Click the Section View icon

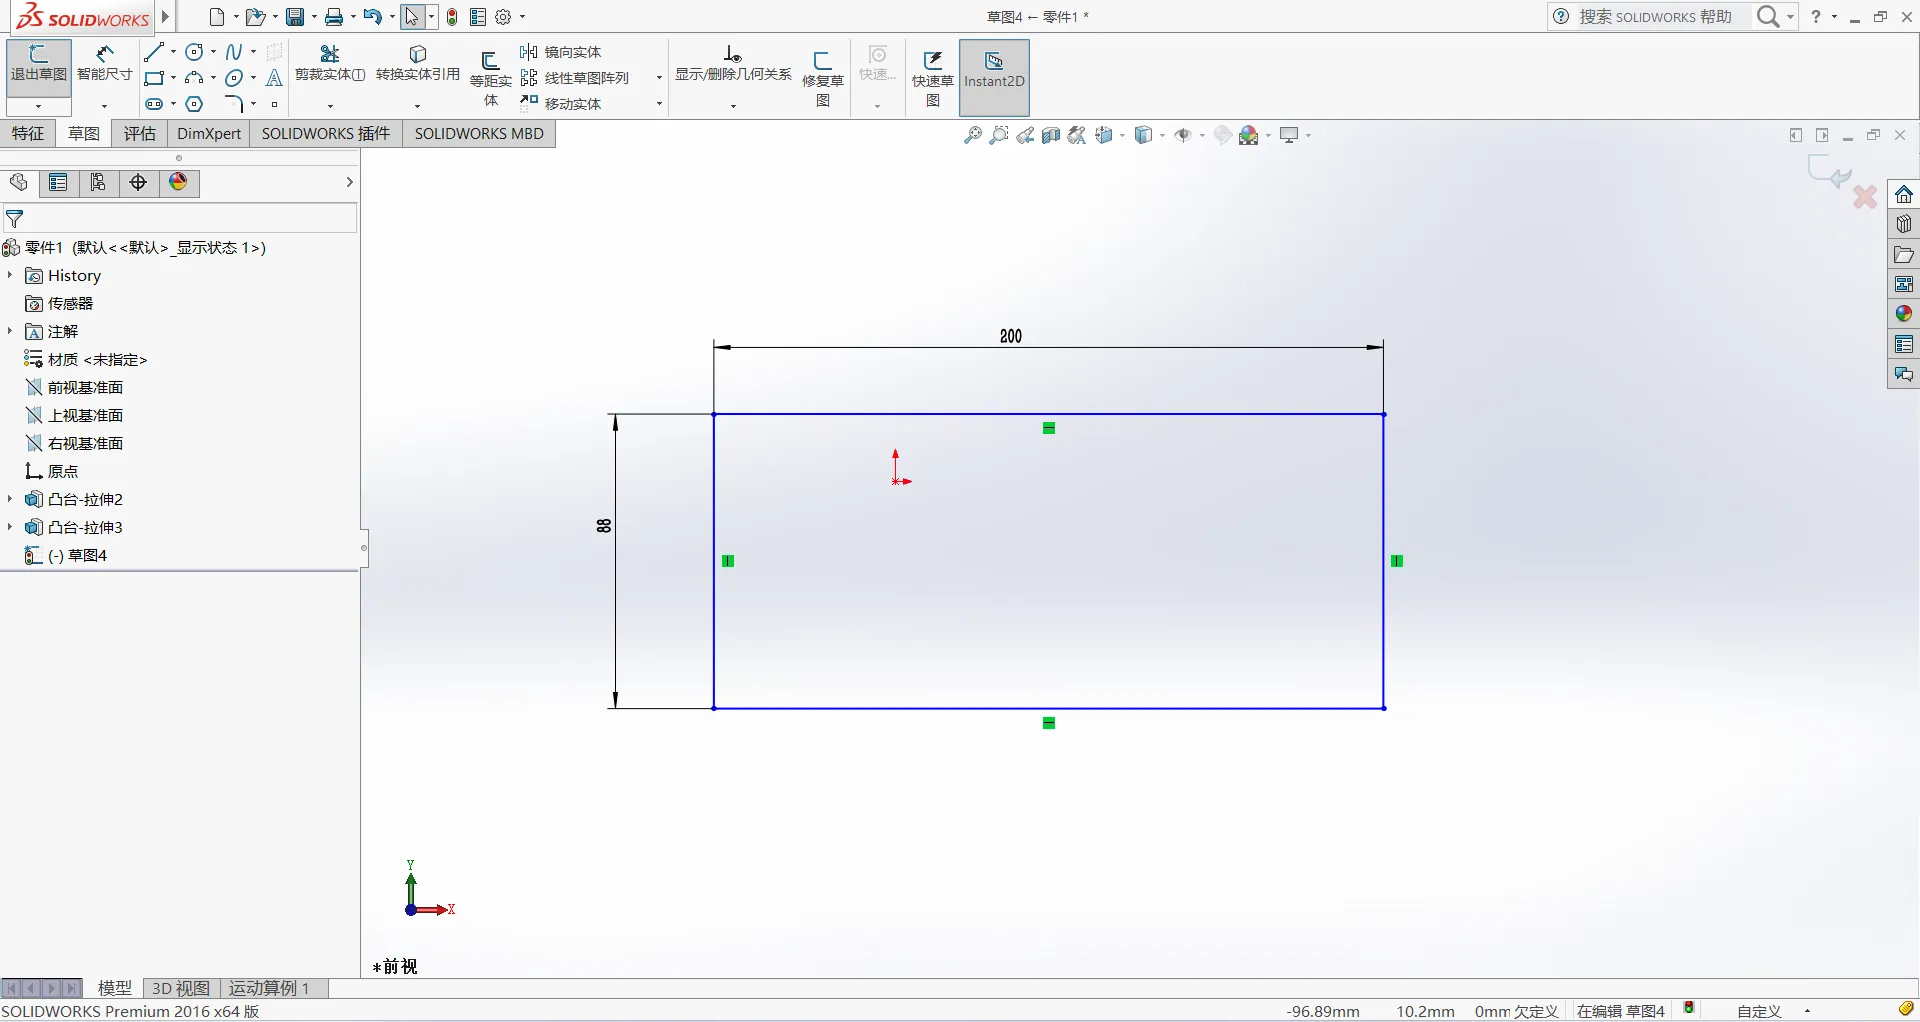1050,135
